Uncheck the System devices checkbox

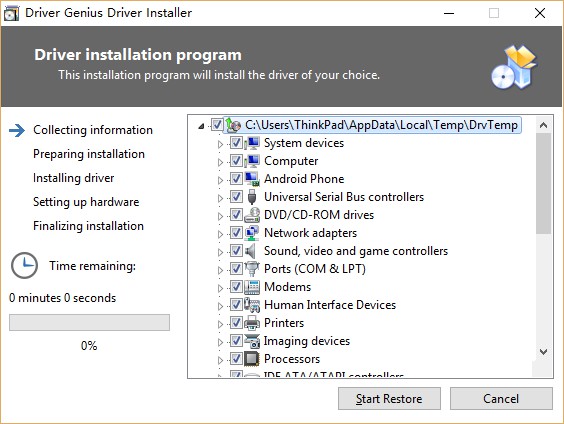click(236, 143)
